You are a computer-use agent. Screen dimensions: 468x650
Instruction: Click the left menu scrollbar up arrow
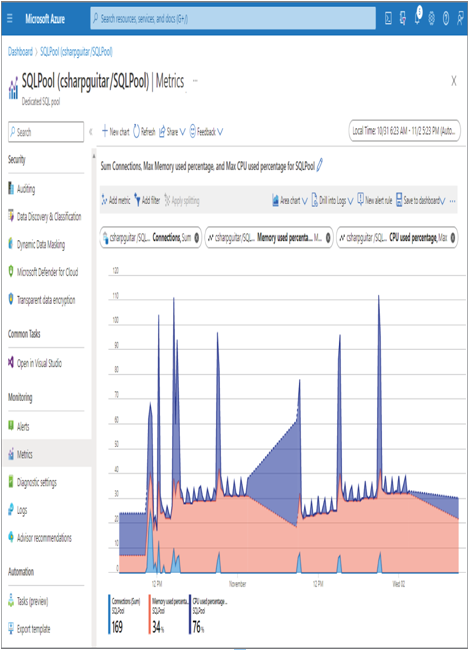click(94, 156)
